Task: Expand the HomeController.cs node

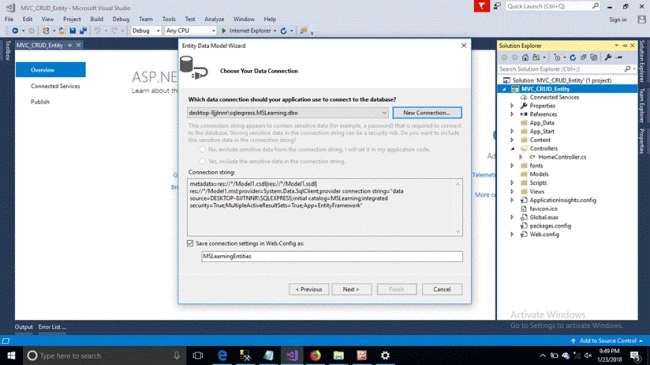Action: 521,157
